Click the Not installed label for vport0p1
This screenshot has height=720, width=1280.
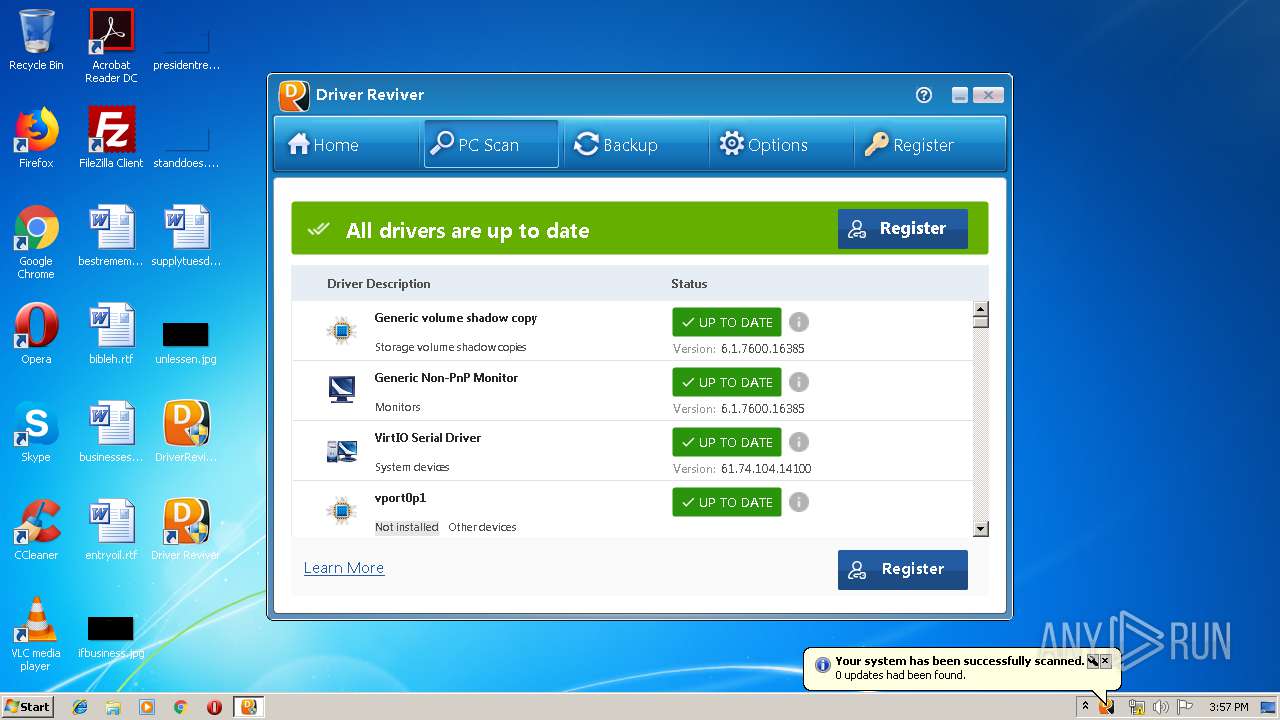407,527
